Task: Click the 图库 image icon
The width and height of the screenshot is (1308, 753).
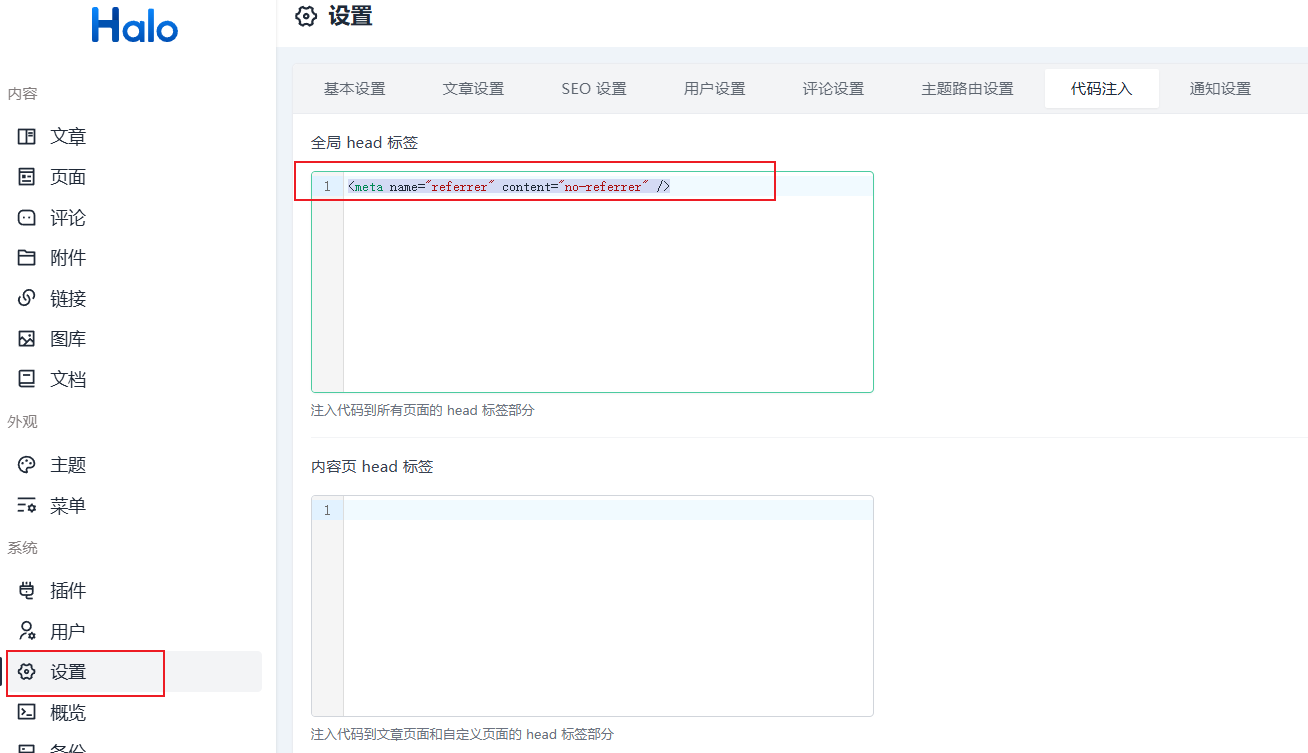Action: coord(27,339)
